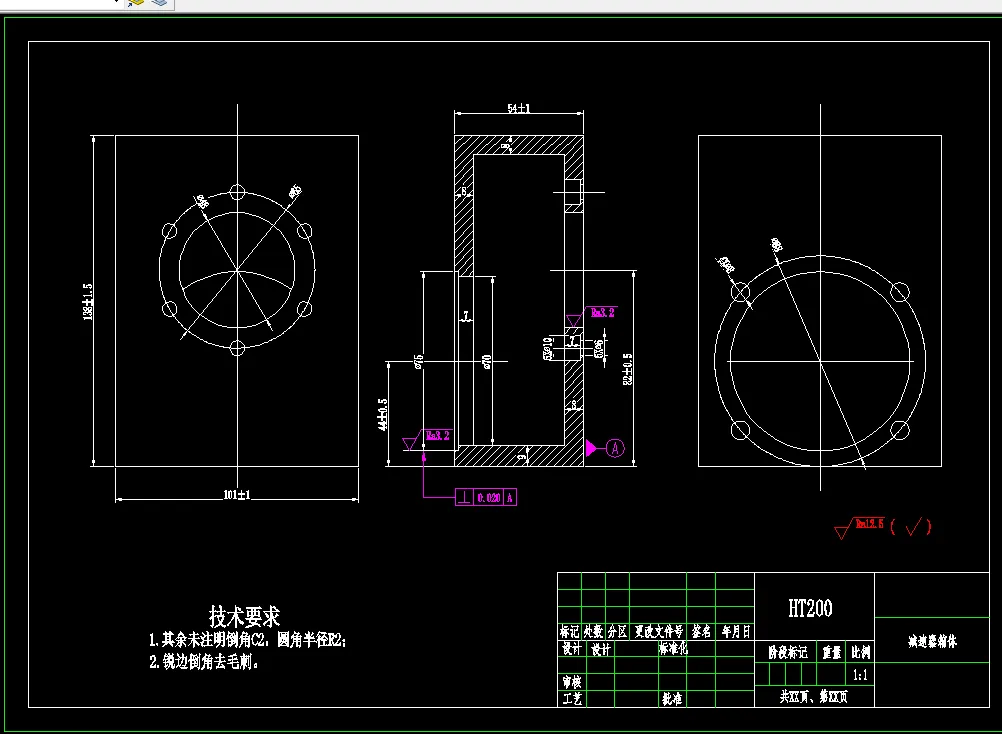The width and height of the screenshot is (1002, 734).
Task: Select the 82±0.5 vertical dimension
Action: pos(628,369)
